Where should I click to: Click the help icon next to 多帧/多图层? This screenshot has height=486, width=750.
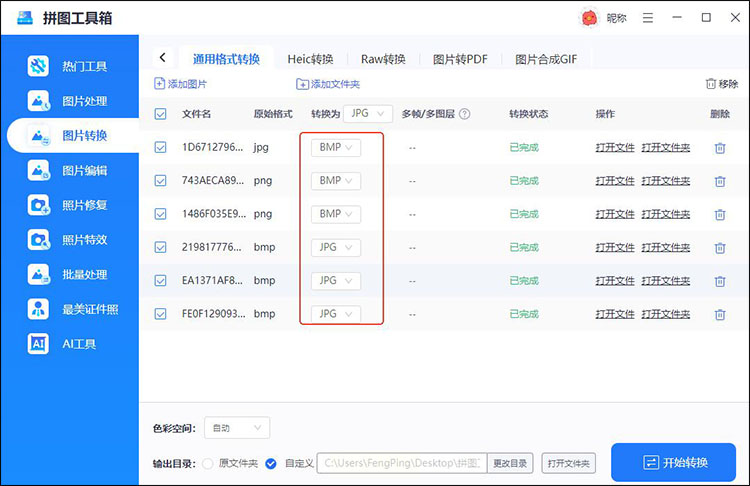464,114
